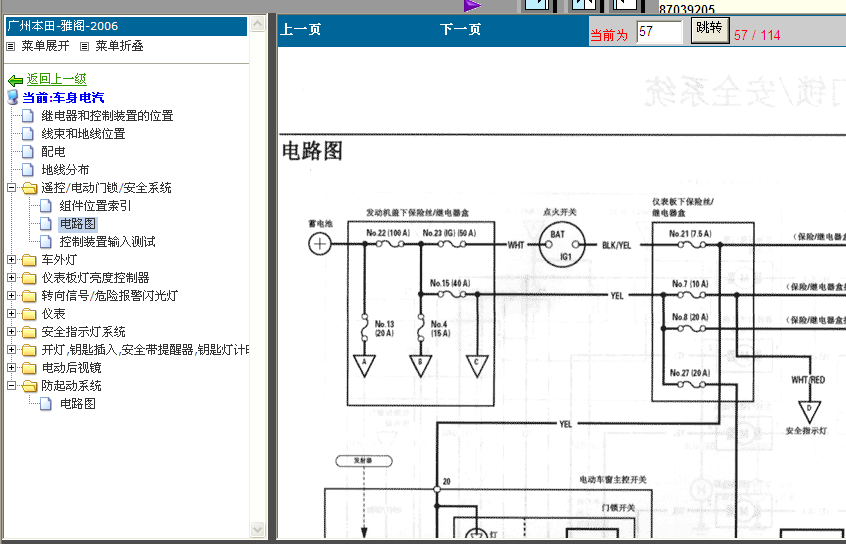Click folder icon of 开灯,钥匙插入 item

[29, 351]
